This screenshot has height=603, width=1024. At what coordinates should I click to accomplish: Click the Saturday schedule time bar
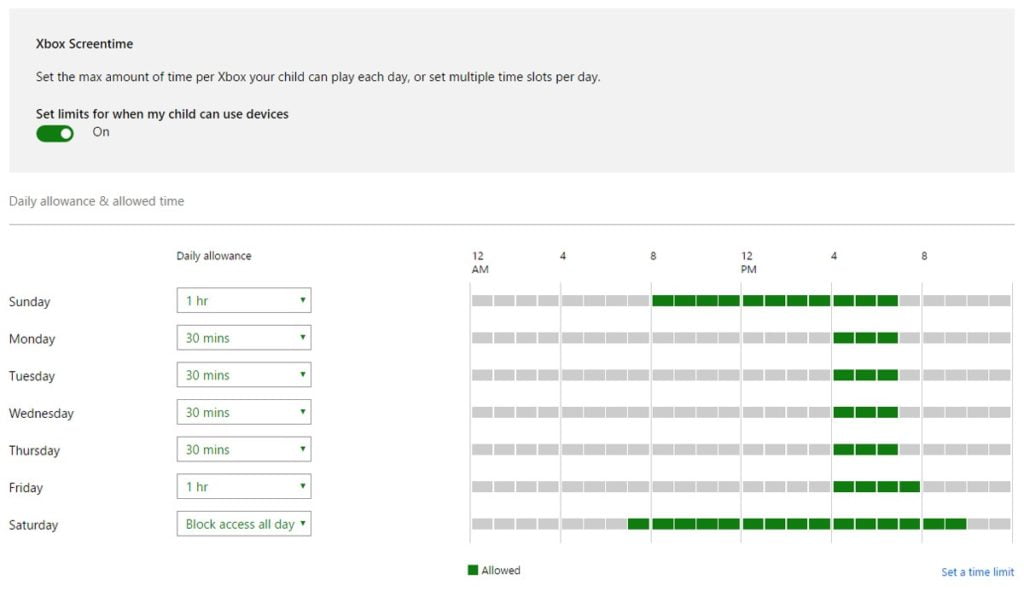[x=741, y=524]
